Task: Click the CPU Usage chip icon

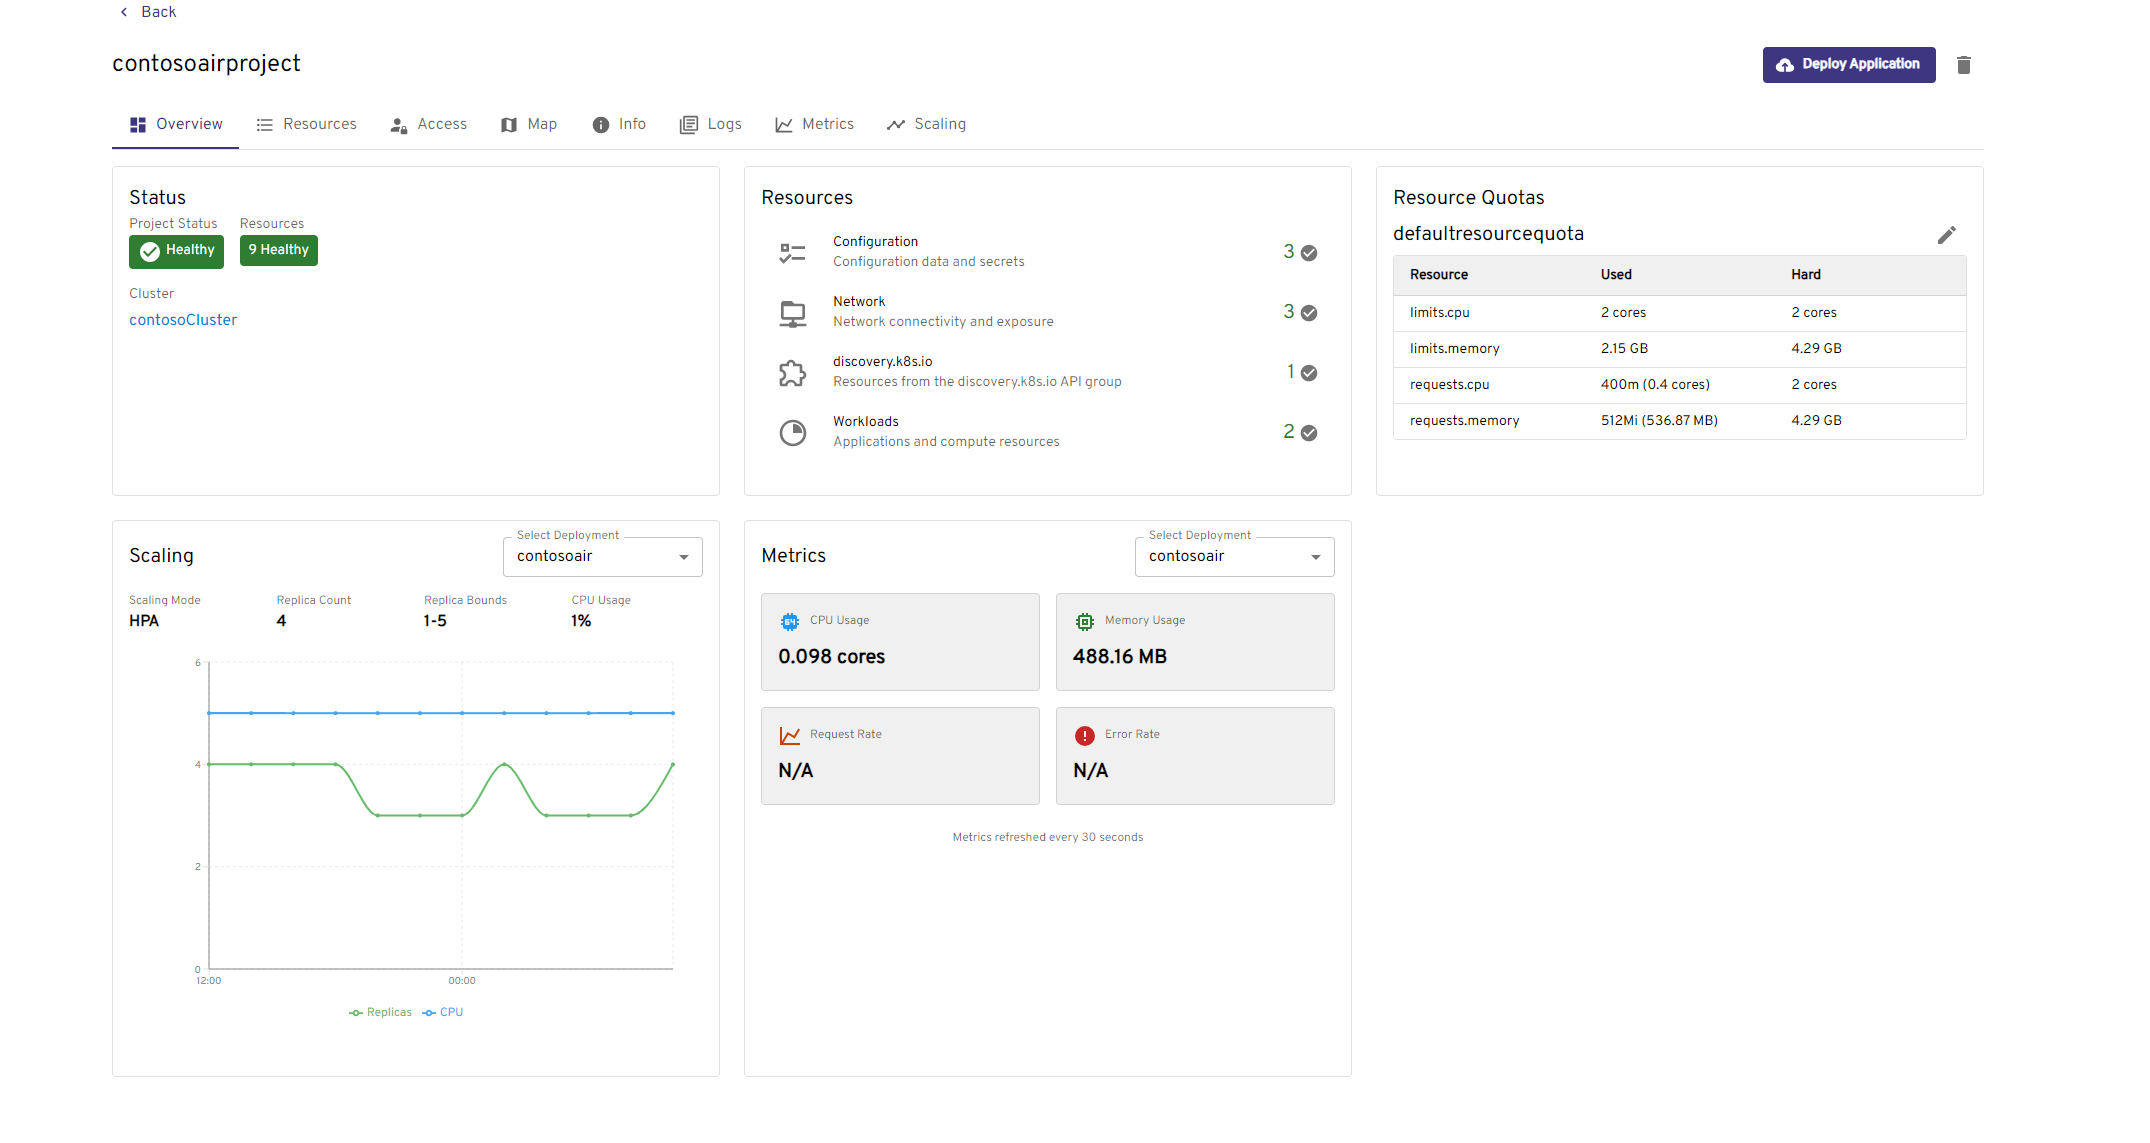Action: [x=790, y=621]
